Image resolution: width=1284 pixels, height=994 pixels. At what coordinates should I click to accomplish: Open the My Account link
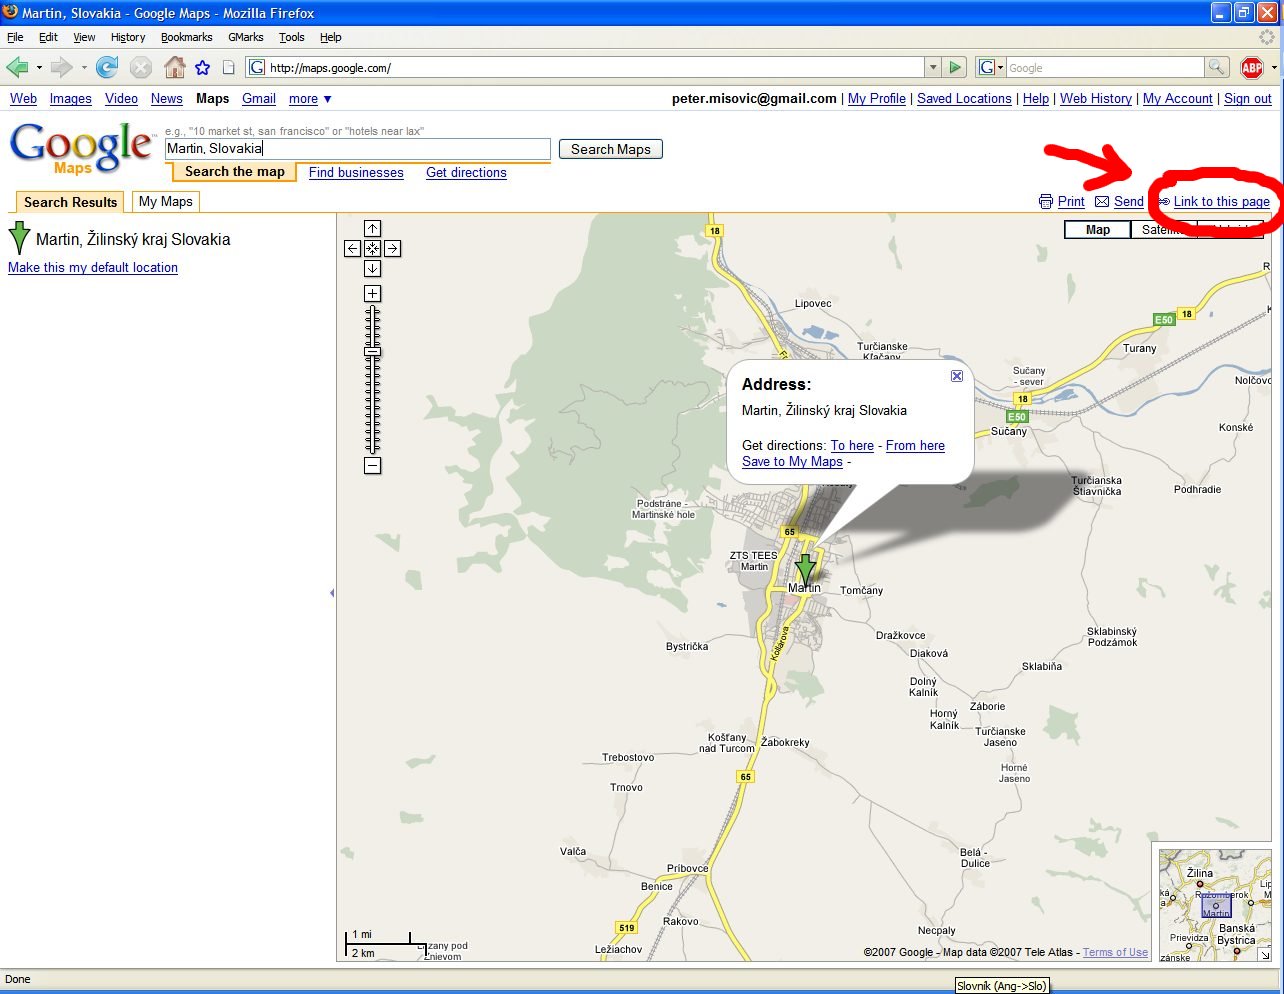1177,98
